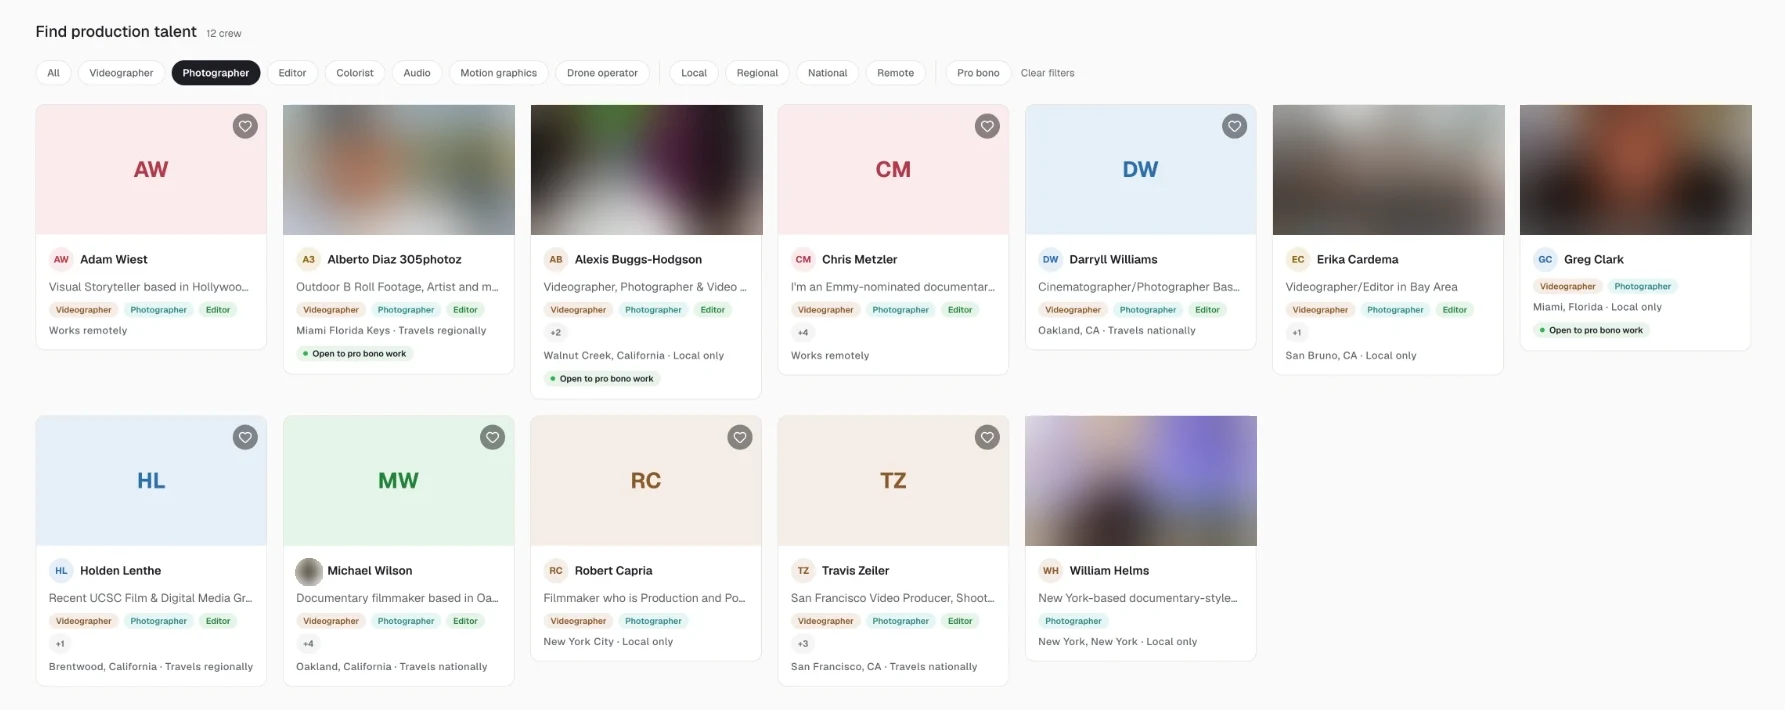Toggle the Motion graphics filter chip

point(499,73)
